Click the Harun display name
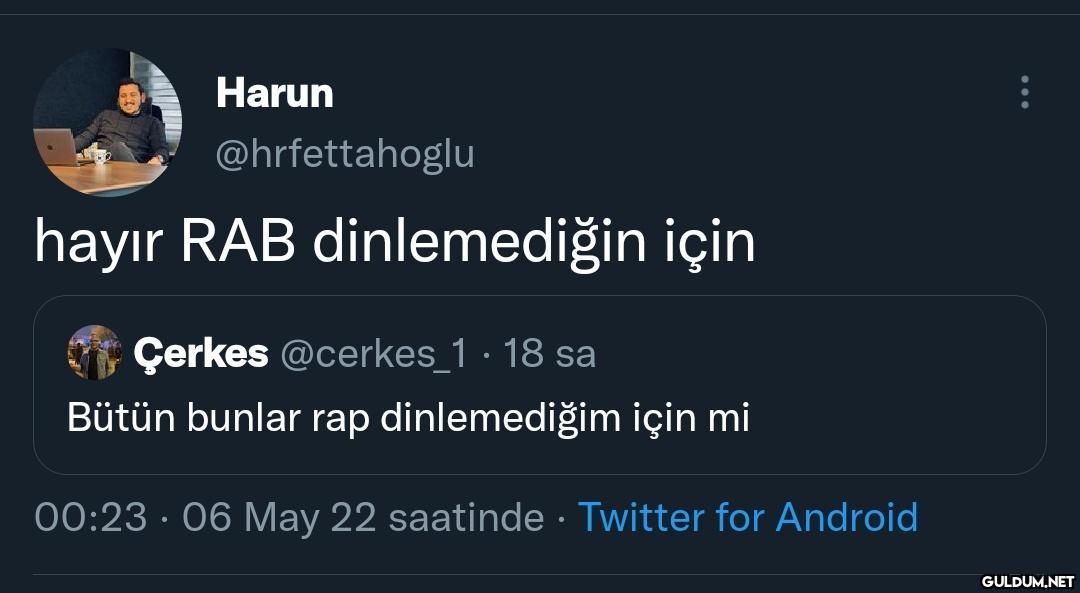 [x=274, y=94]
